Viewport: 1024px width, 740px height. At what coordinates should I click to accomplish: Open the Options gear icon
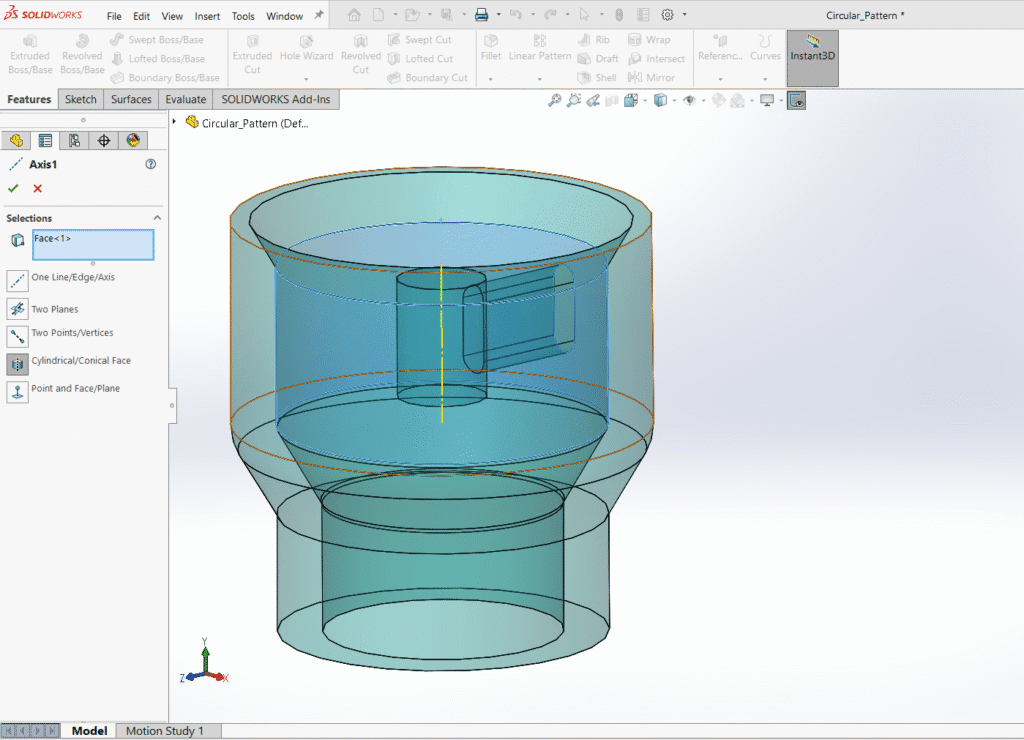[667, 14]
